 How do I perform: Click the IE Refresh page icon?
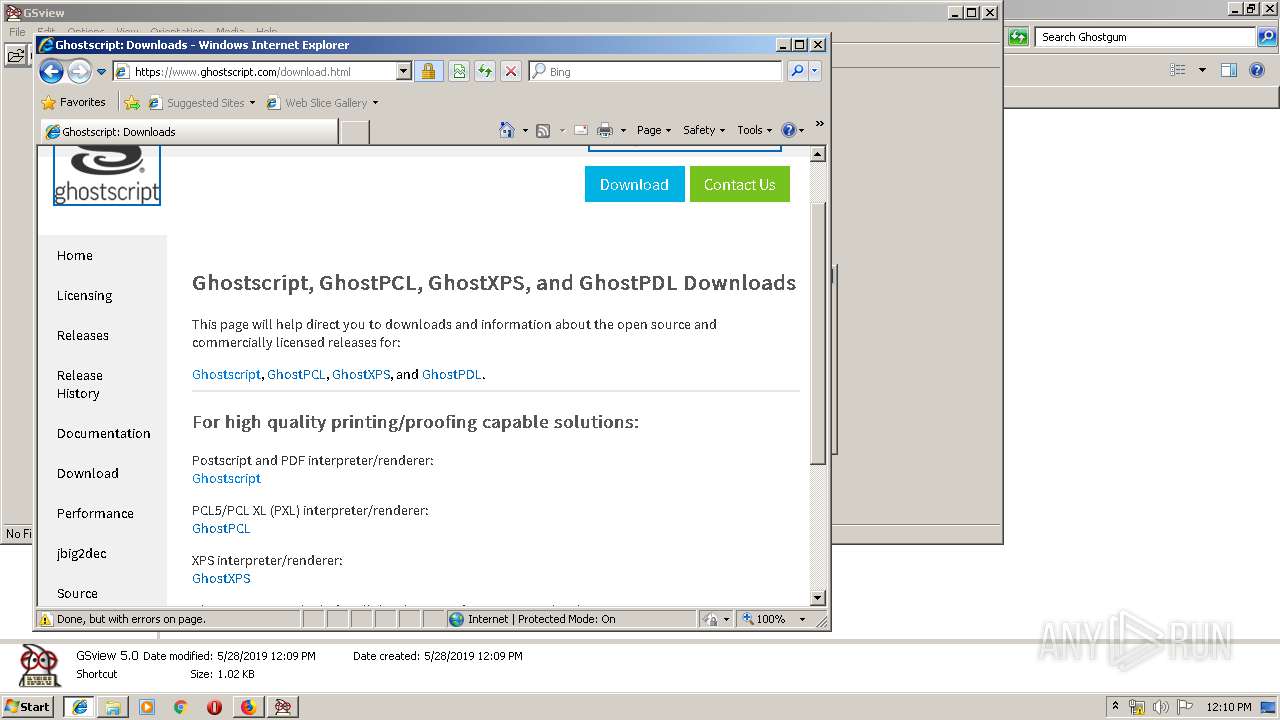484,72
